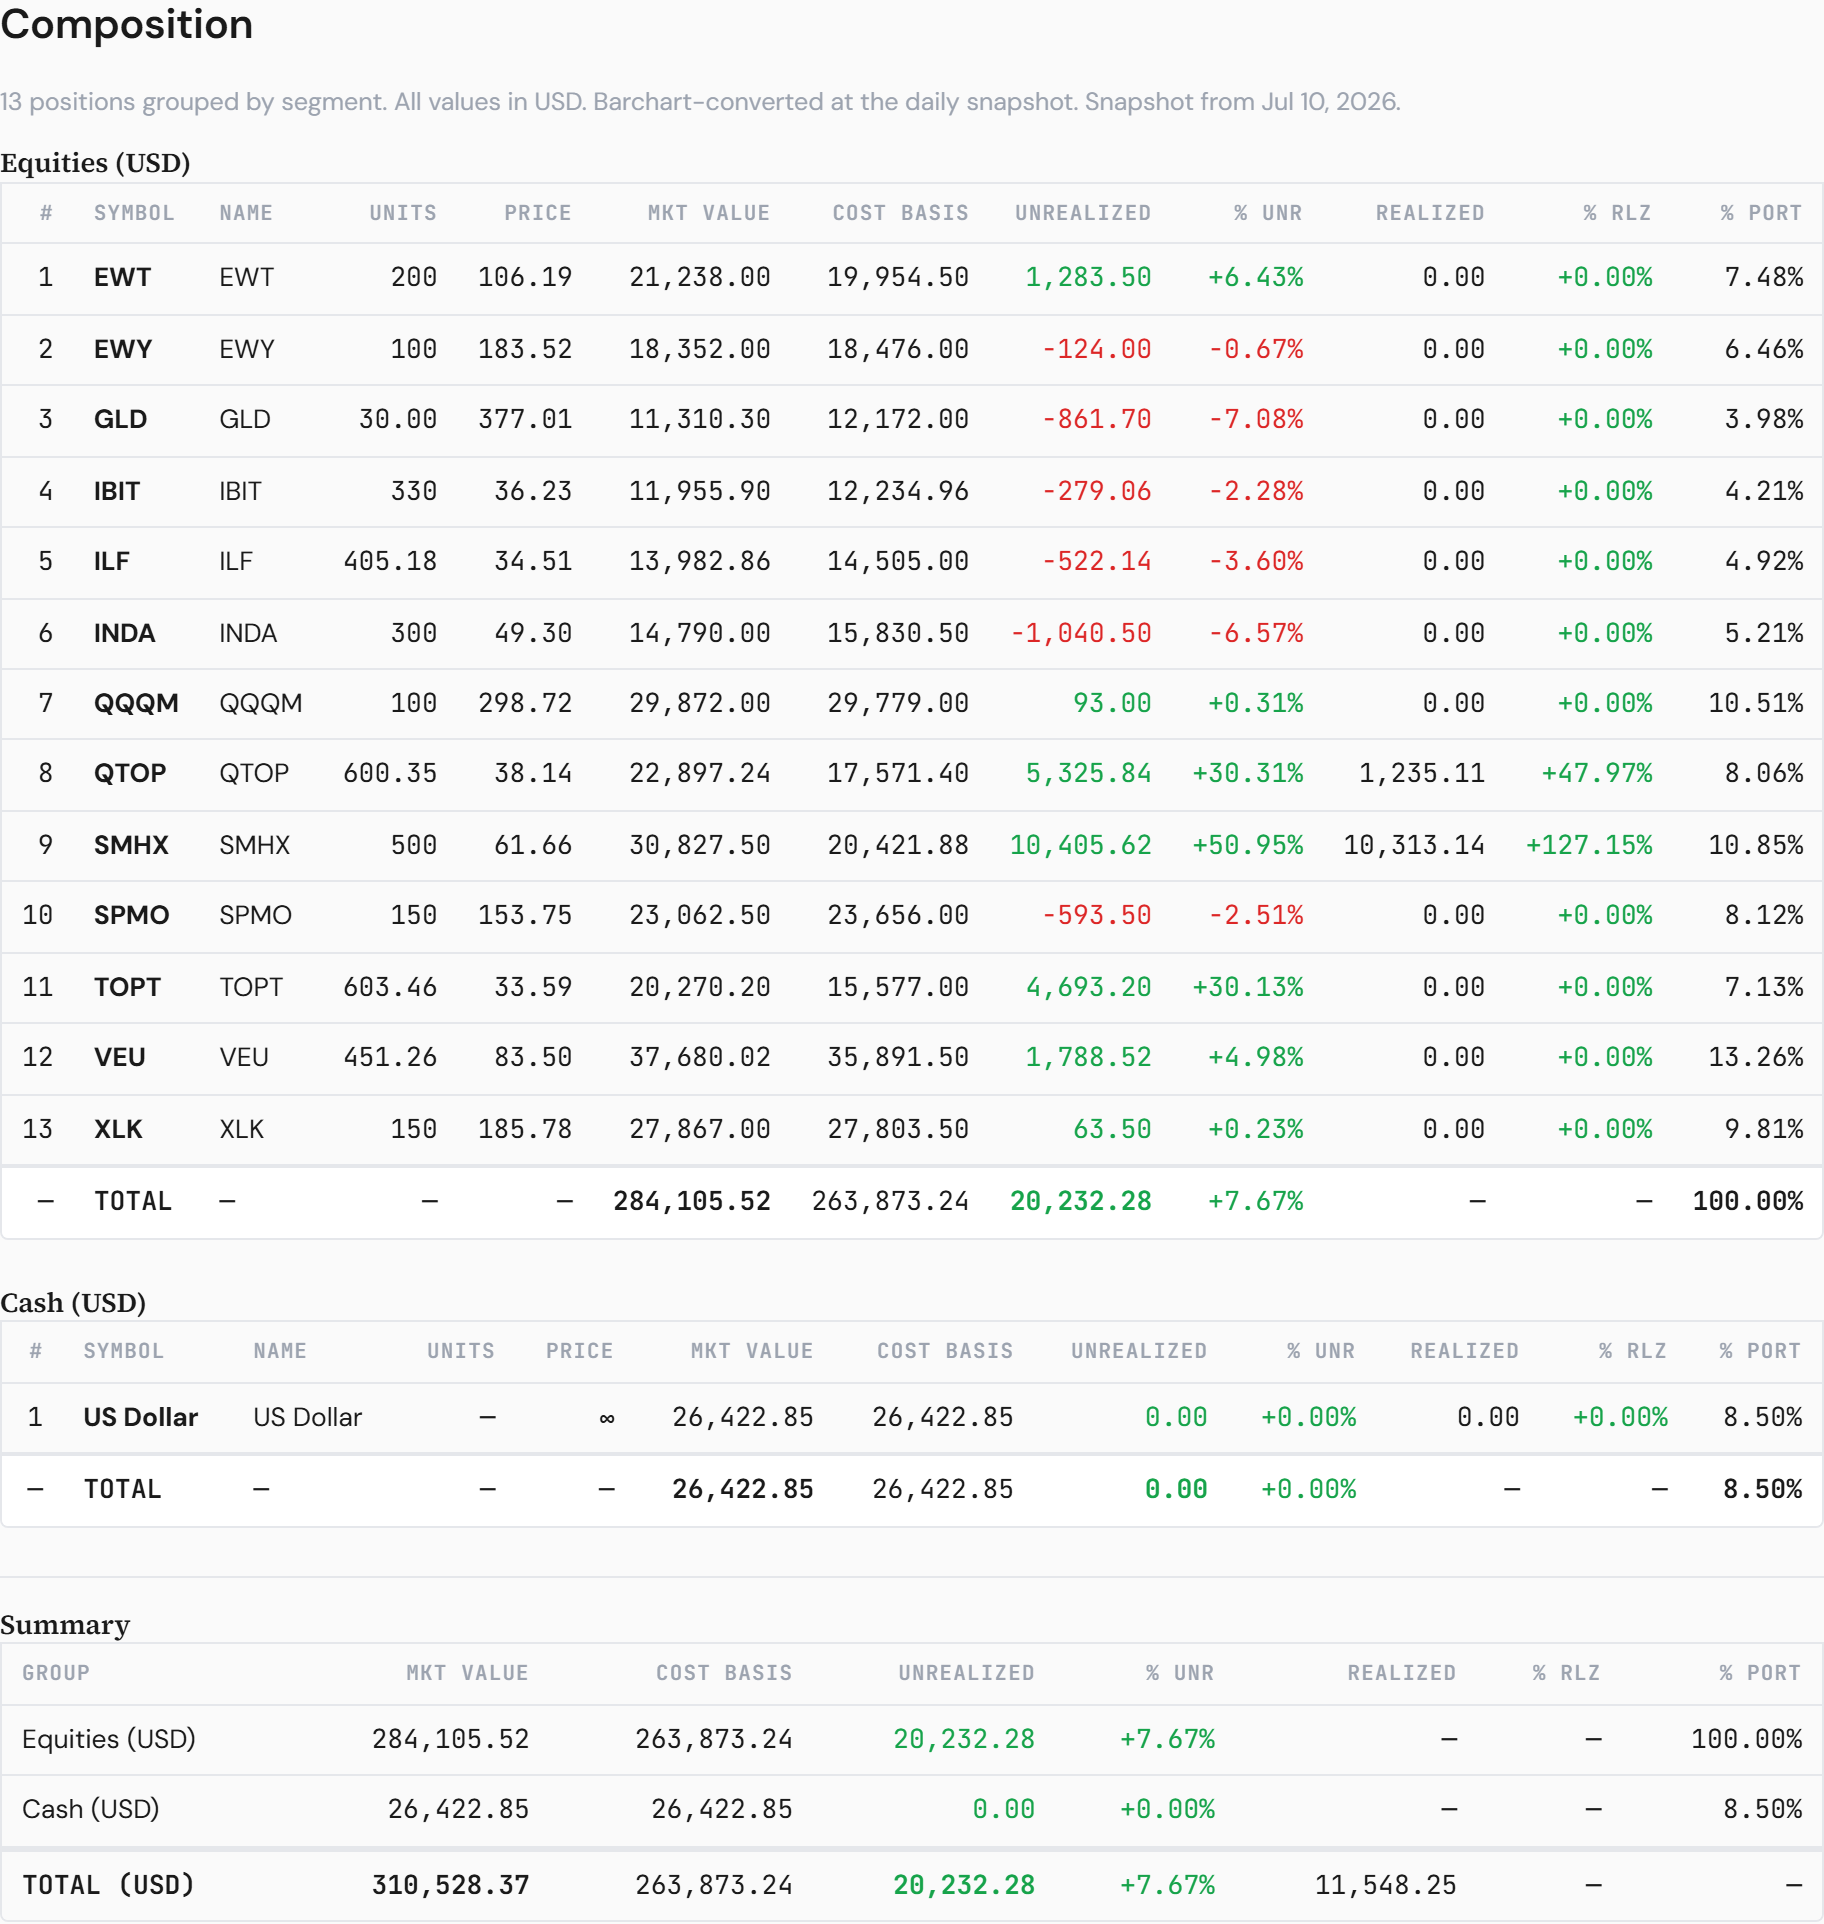Click the Equities SYMBOL column header

pos(134,213)
